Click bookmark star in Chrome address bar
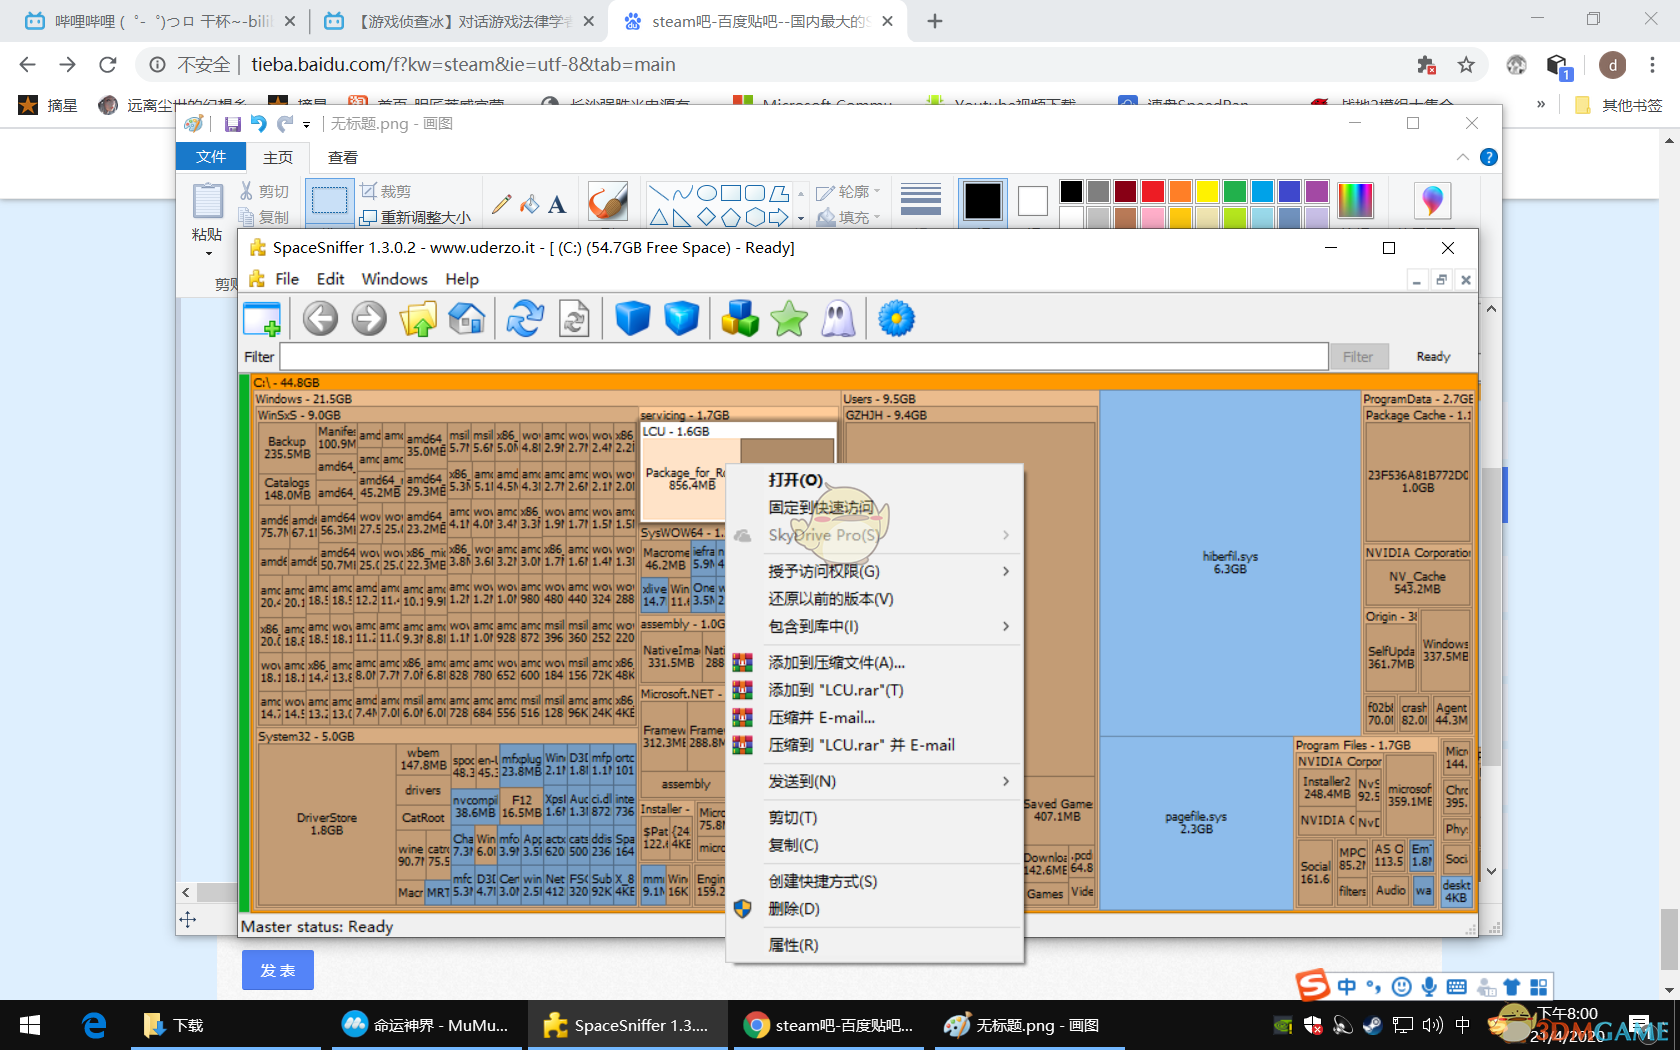Viewport: 1680px width, 1050px height. tap(1466, 65)
